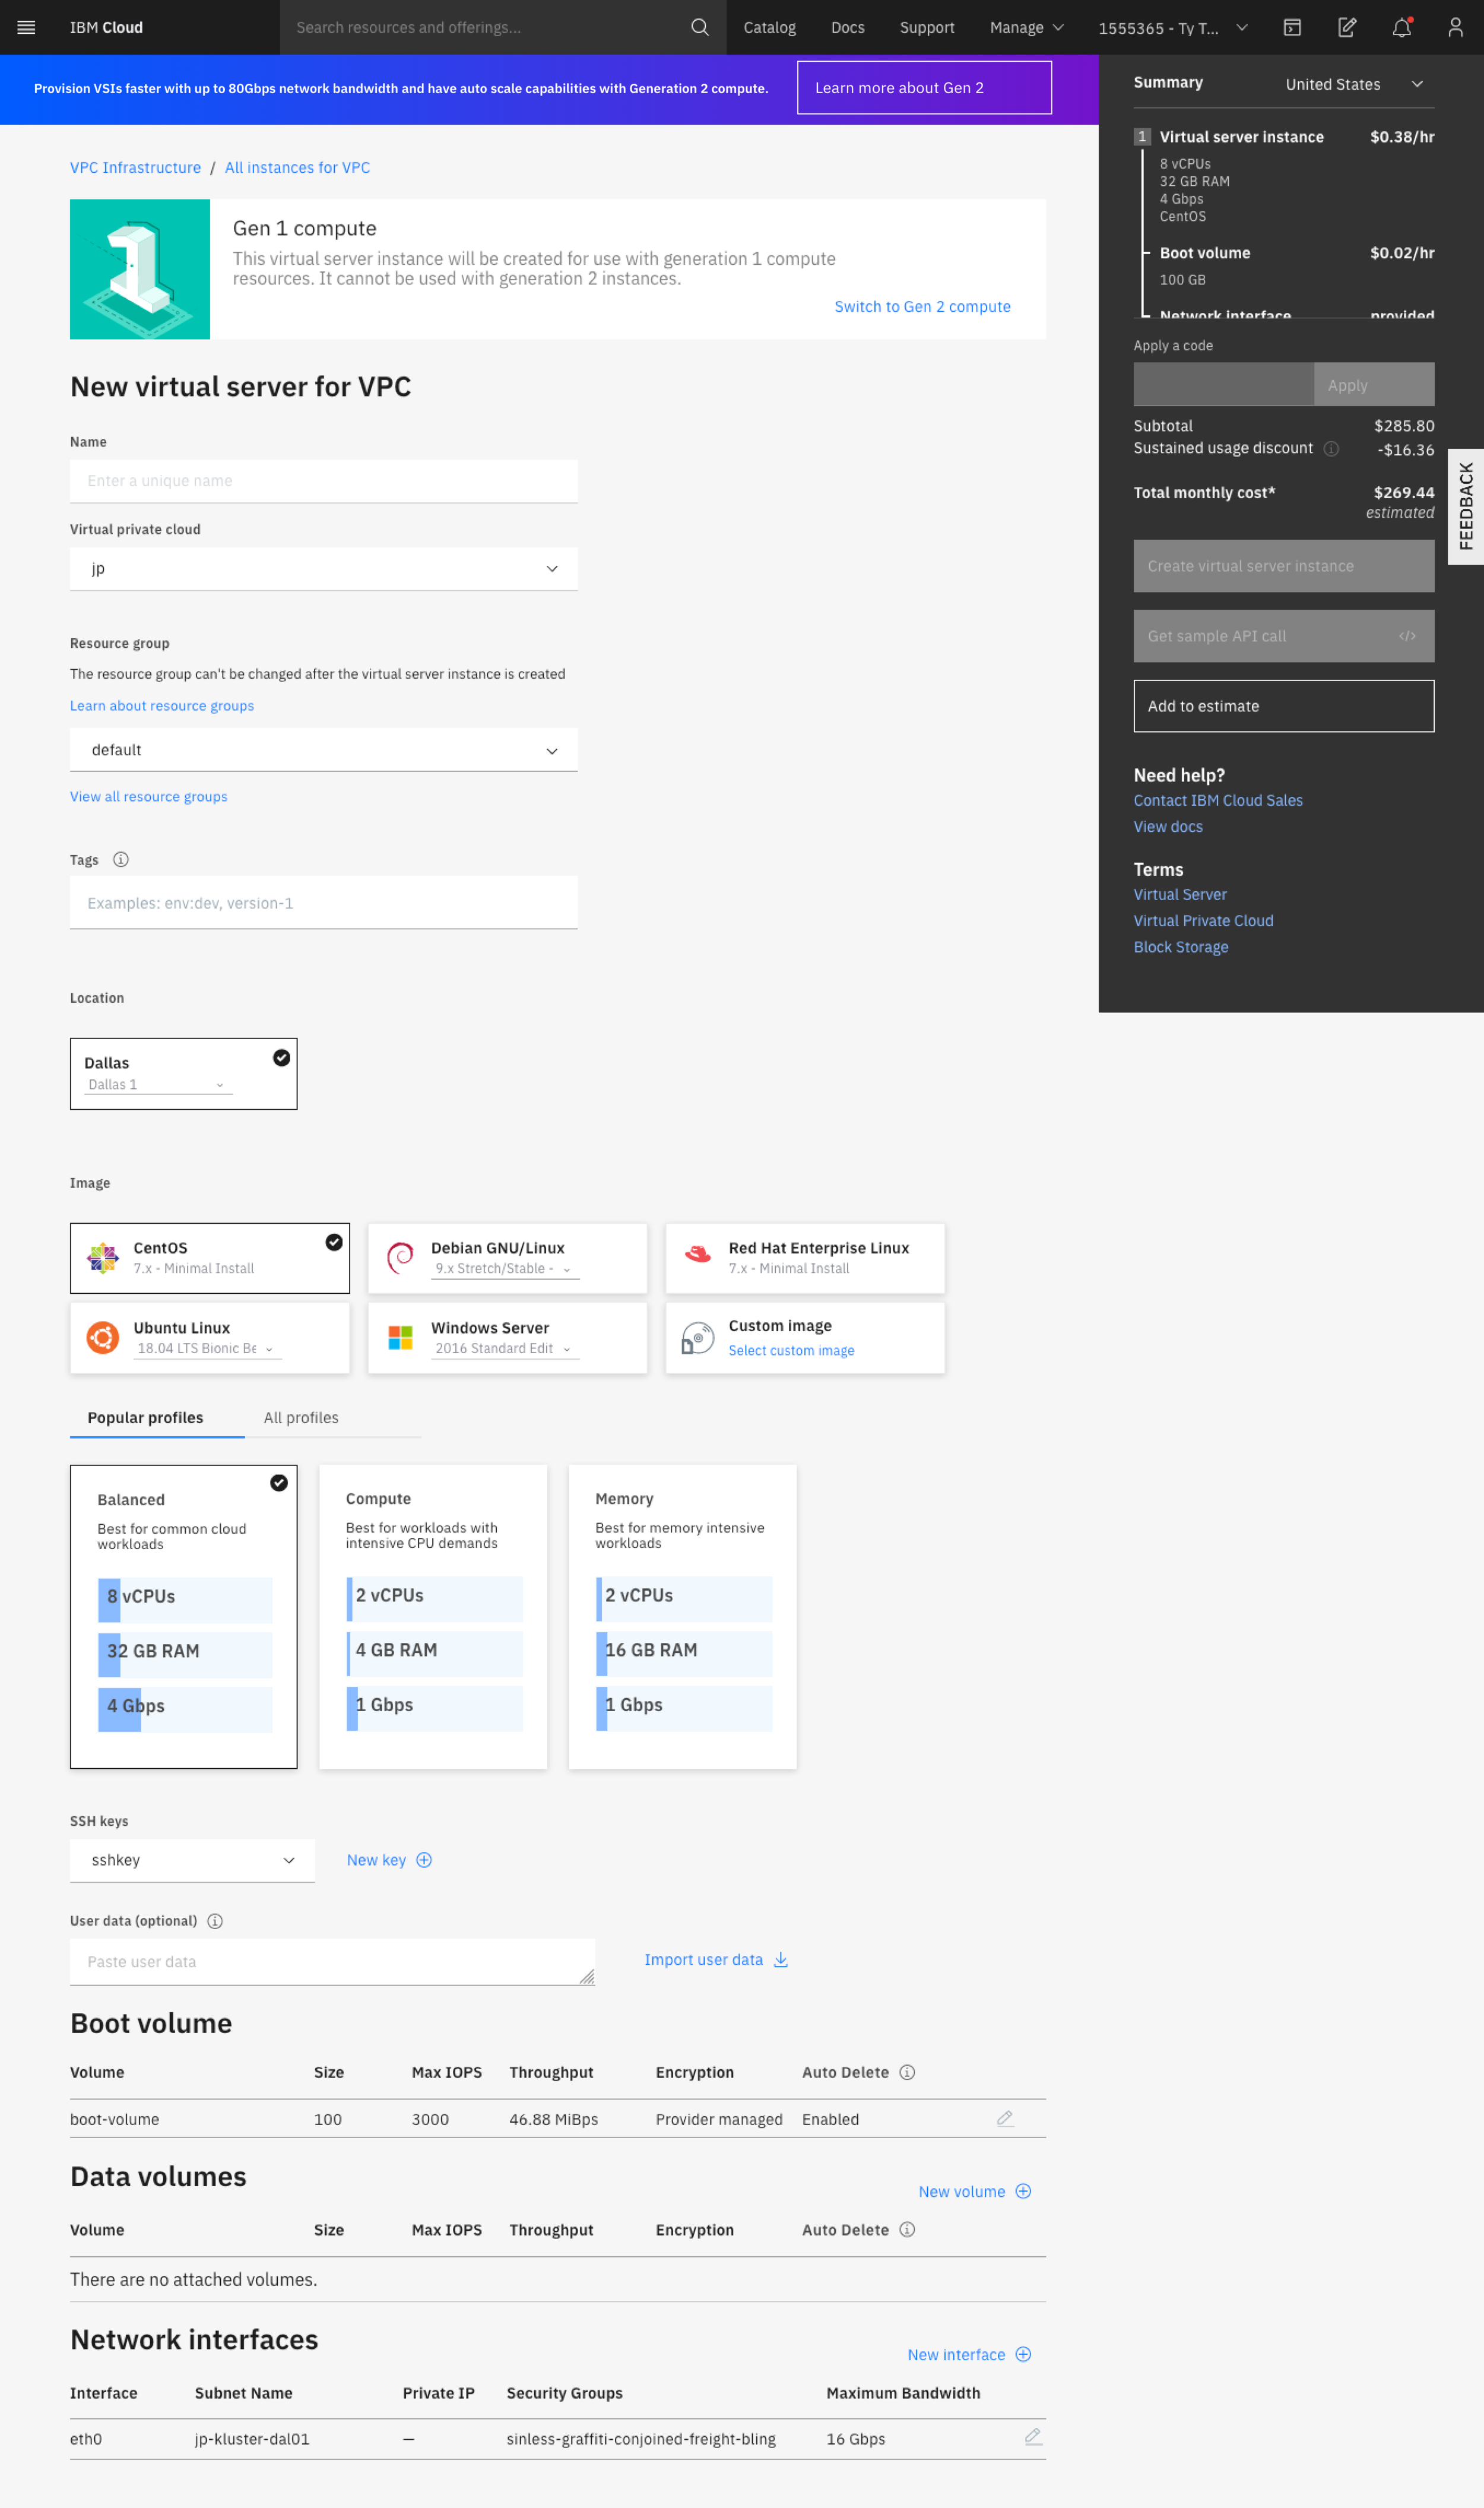Open Windows 2016 Standard Edition dropdown
Screen dimensions: 1484x2508
[x=505, y=1349]
